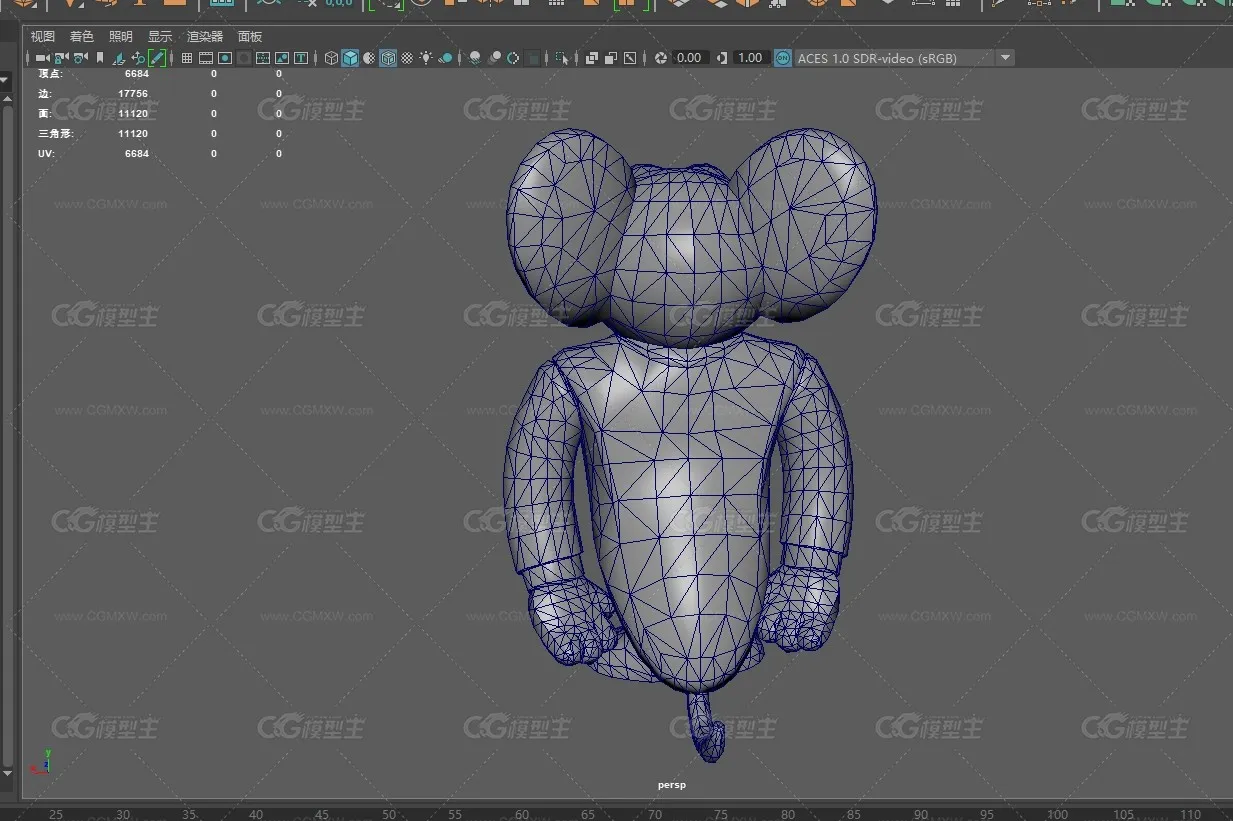Edit the Gamma value field 1.00
This screenshot has height=821, width=1233.
[751, 58]
